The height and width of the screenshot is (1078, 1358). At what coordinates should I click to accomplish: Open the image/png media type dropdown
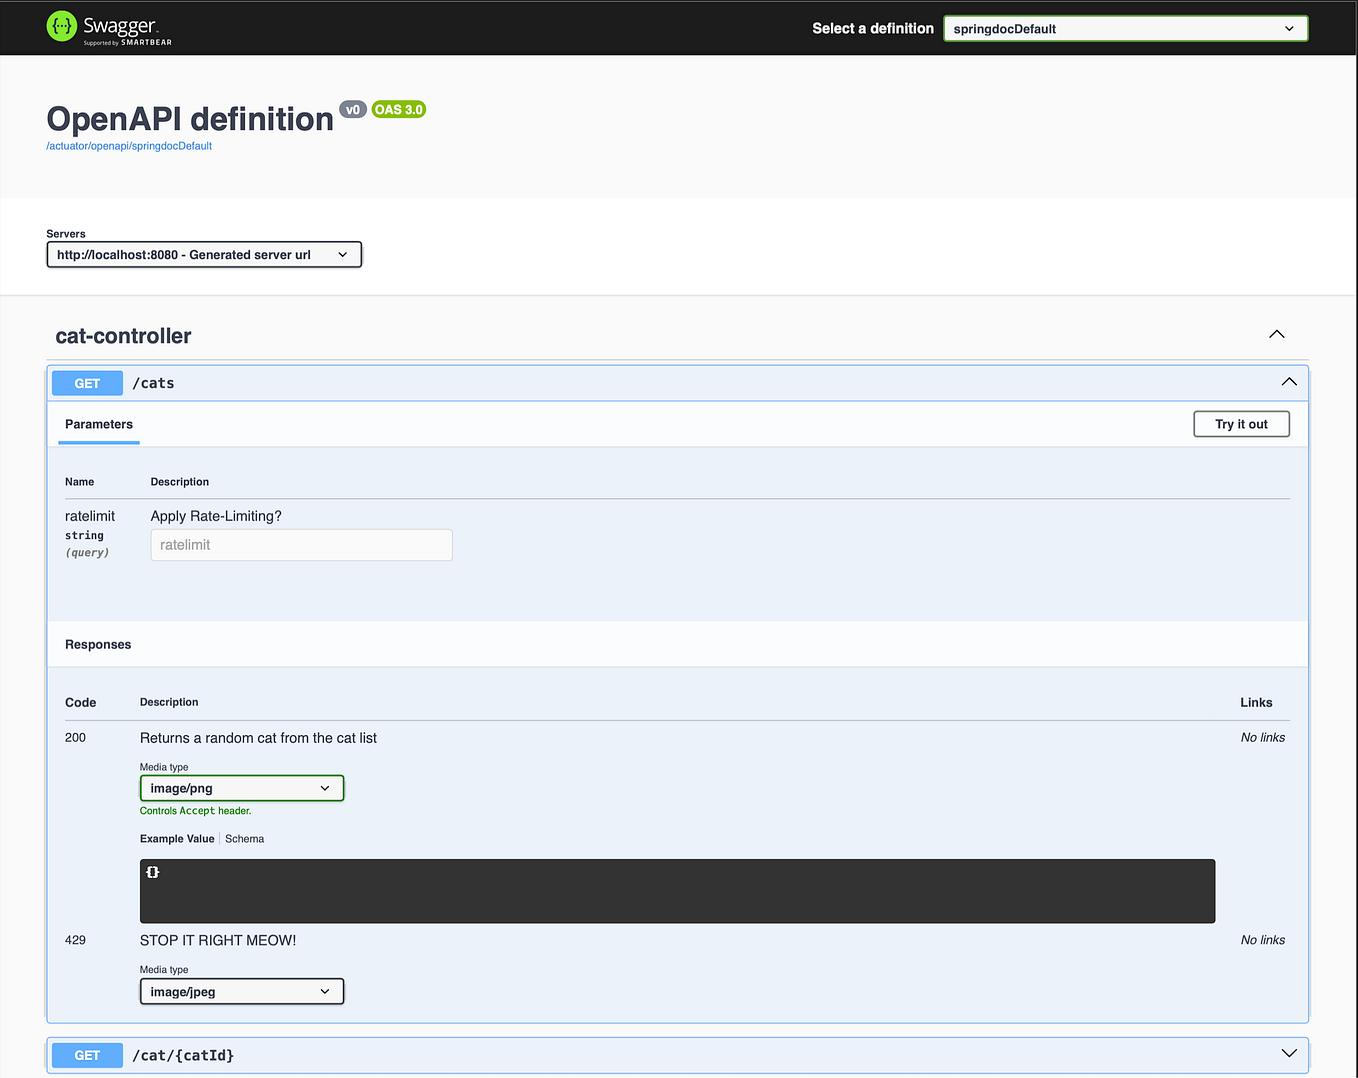241,788
